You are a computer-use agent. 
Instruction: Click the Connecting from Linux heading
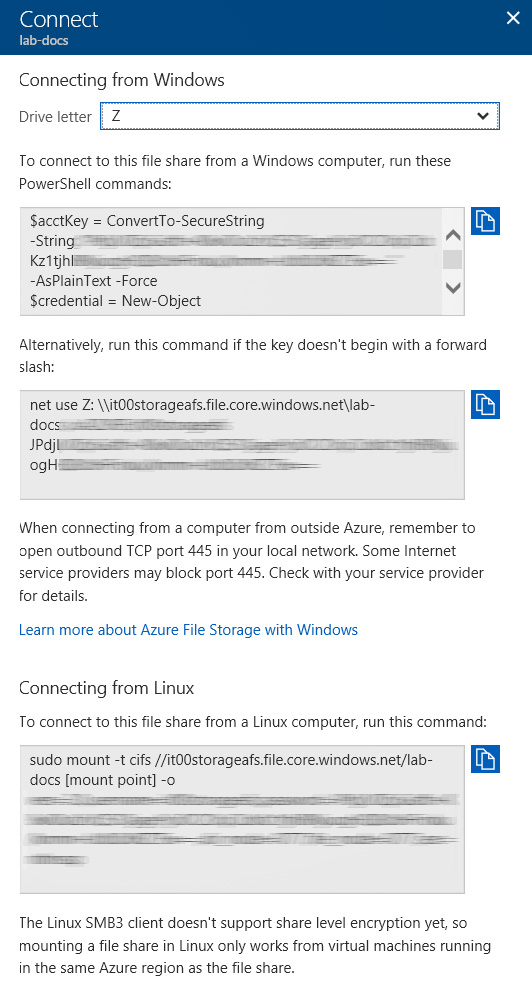(x=107, y=688)
